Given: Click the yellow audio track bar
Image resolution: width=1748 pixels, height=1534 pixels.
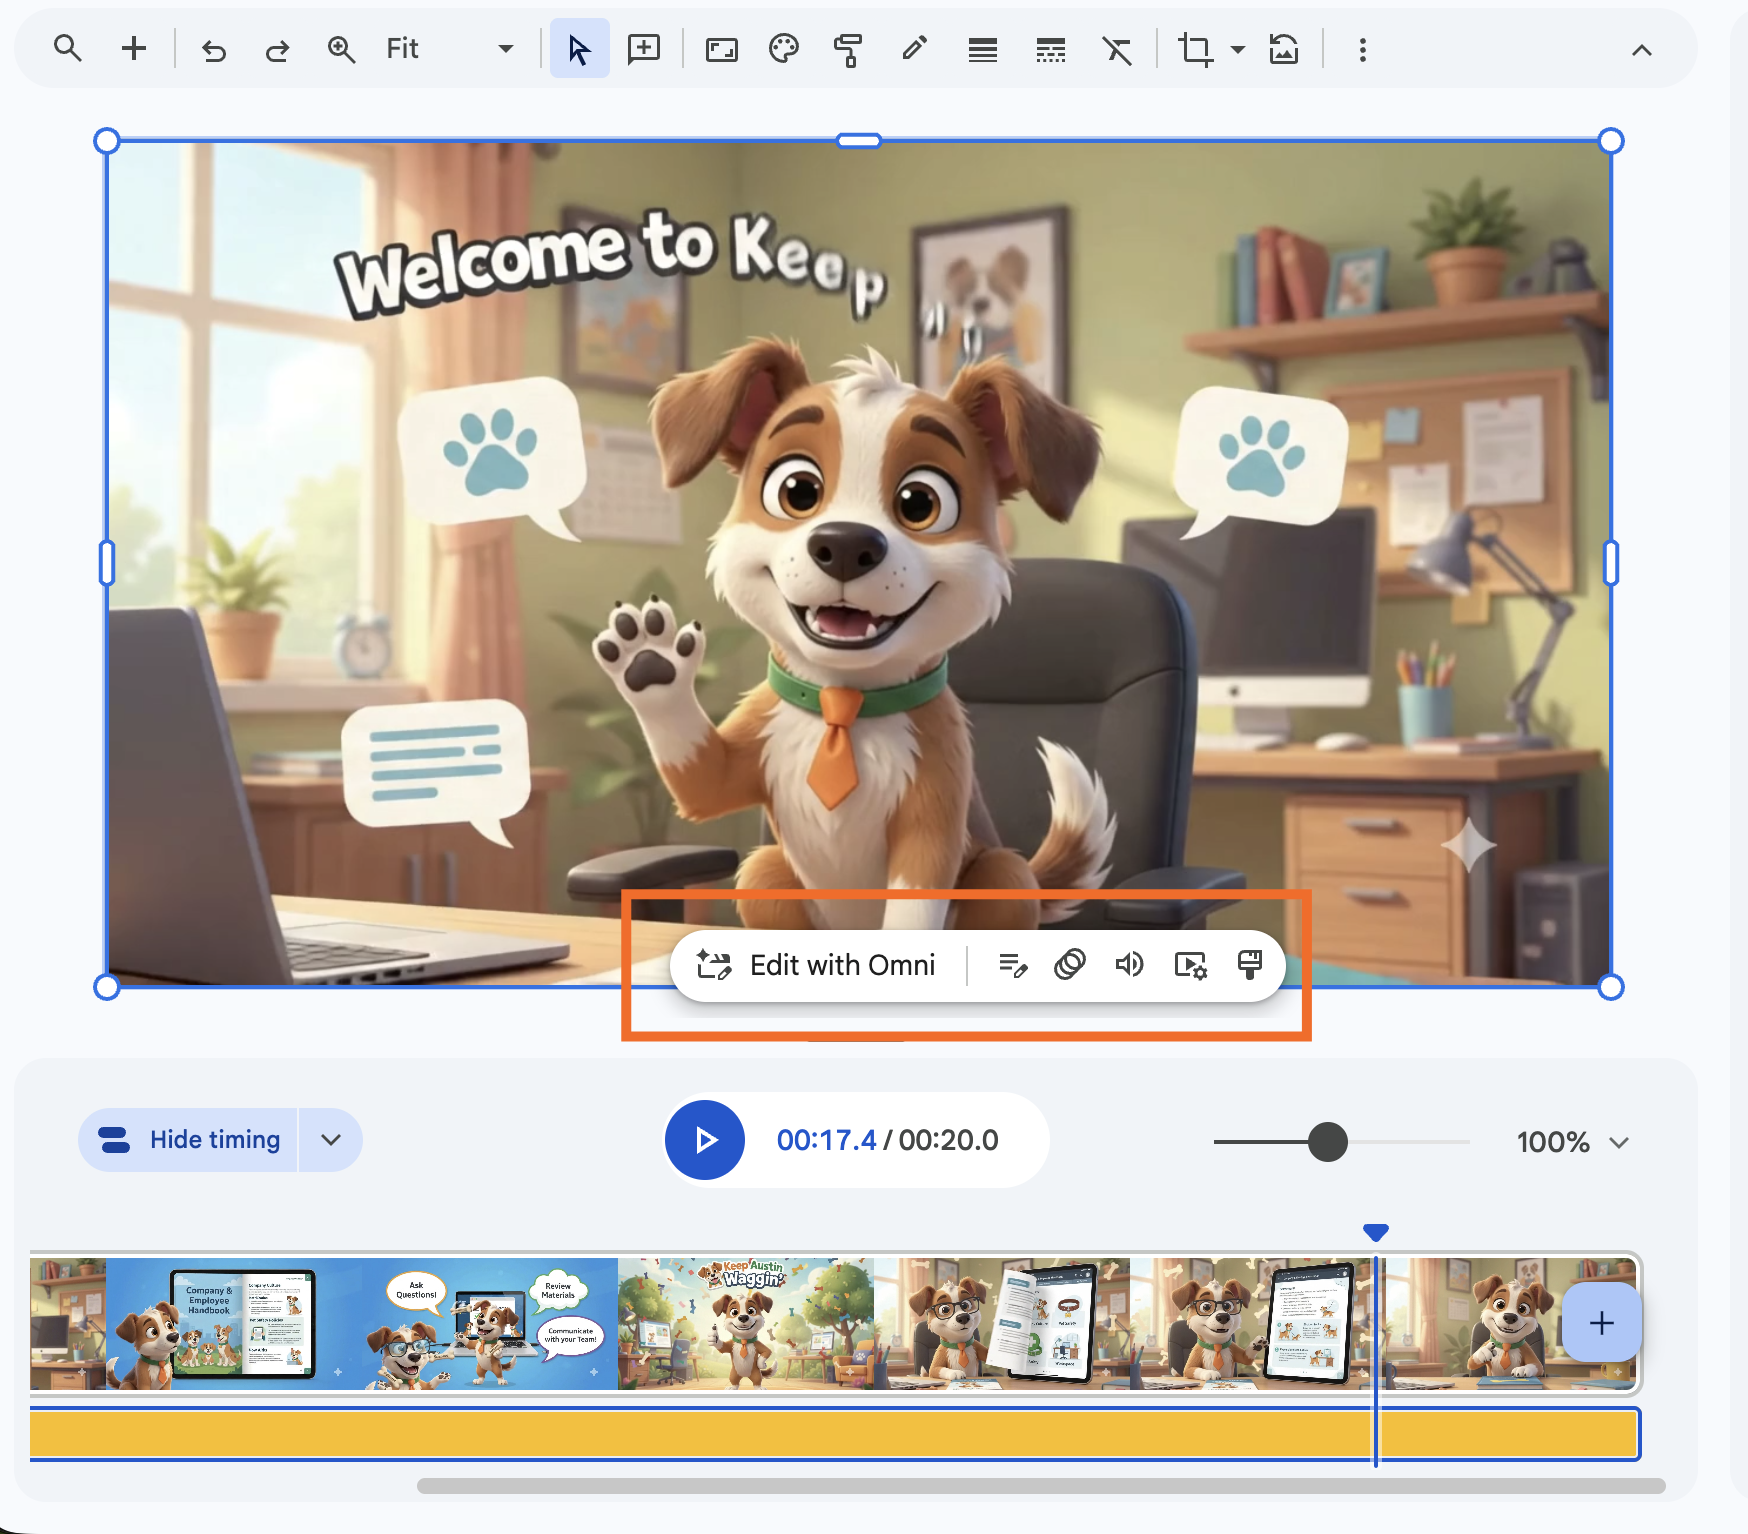Looking at the screenshot, I should [835, 1434].
